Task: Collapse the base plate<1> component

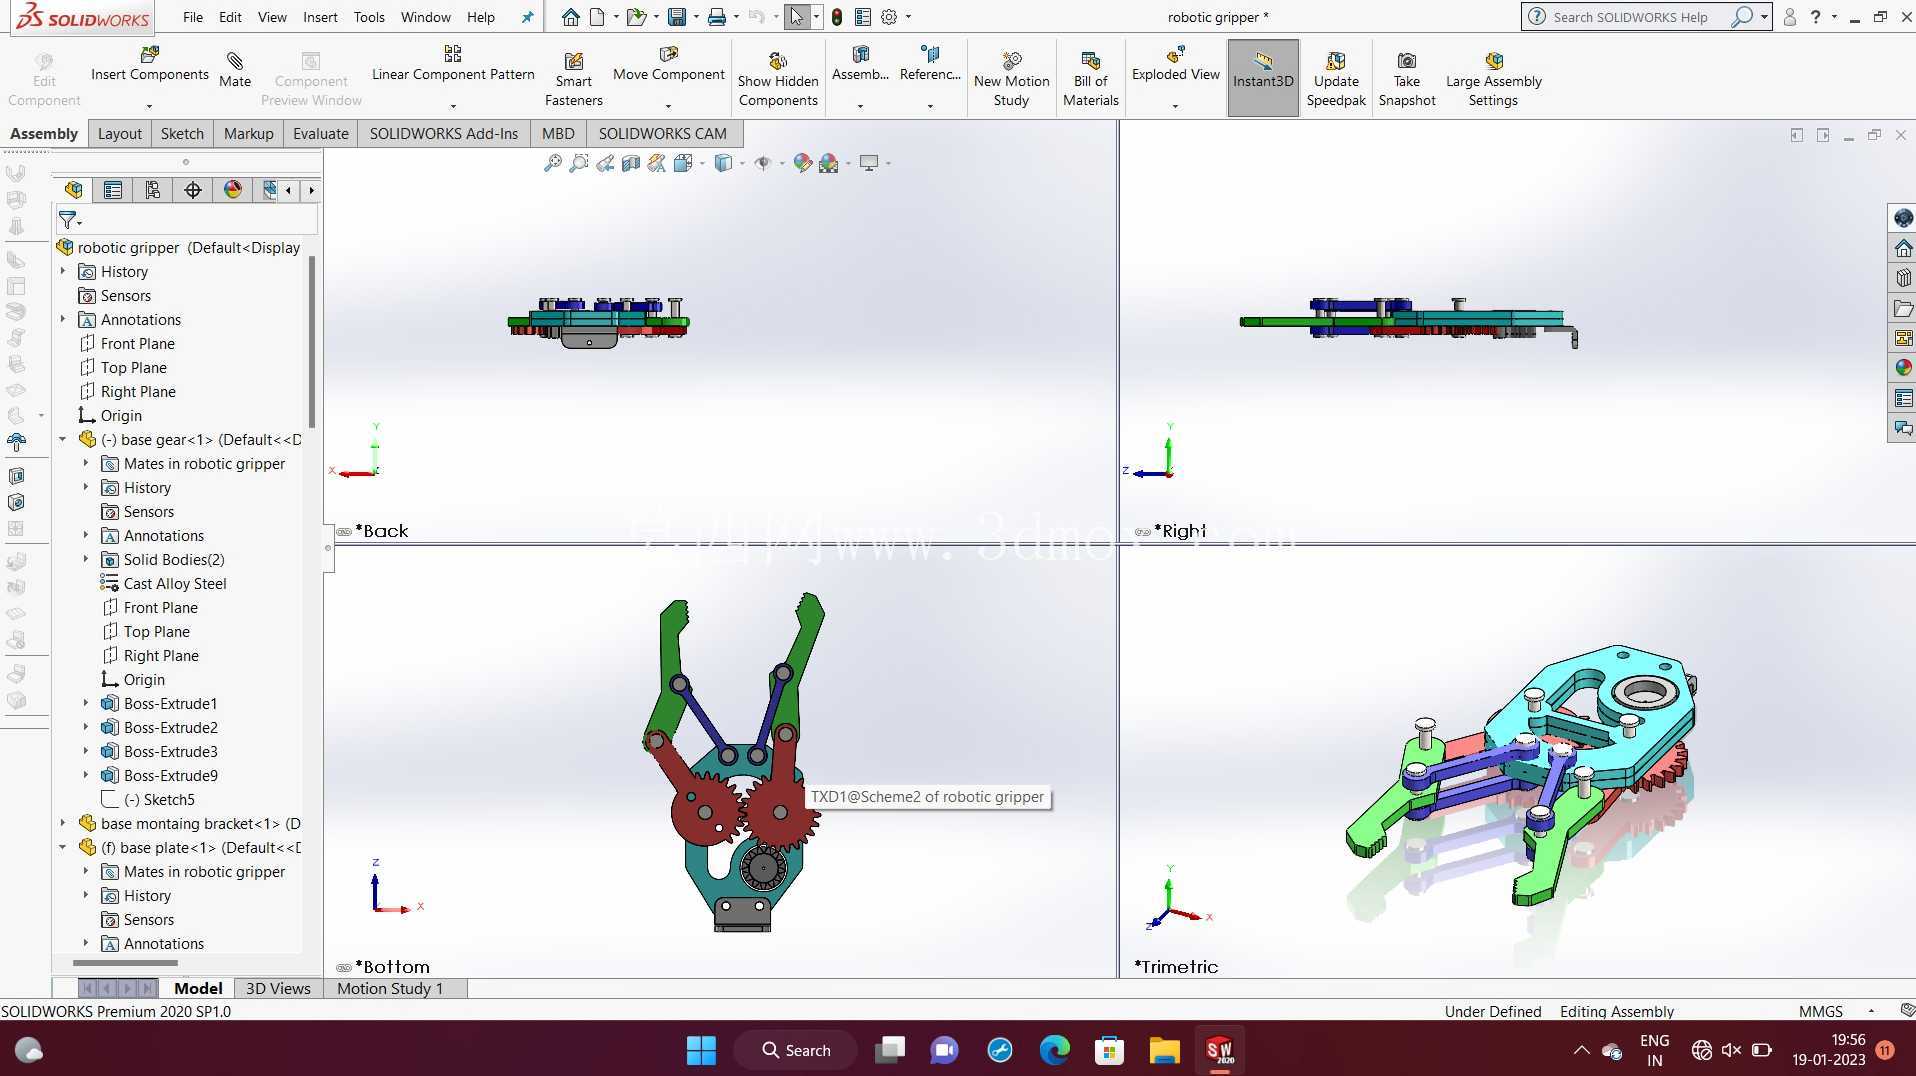Action: pos(62,847)
